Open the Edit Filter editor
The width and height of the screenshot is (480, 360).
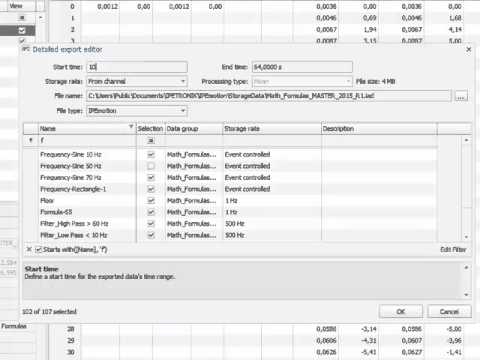(453, 249)
